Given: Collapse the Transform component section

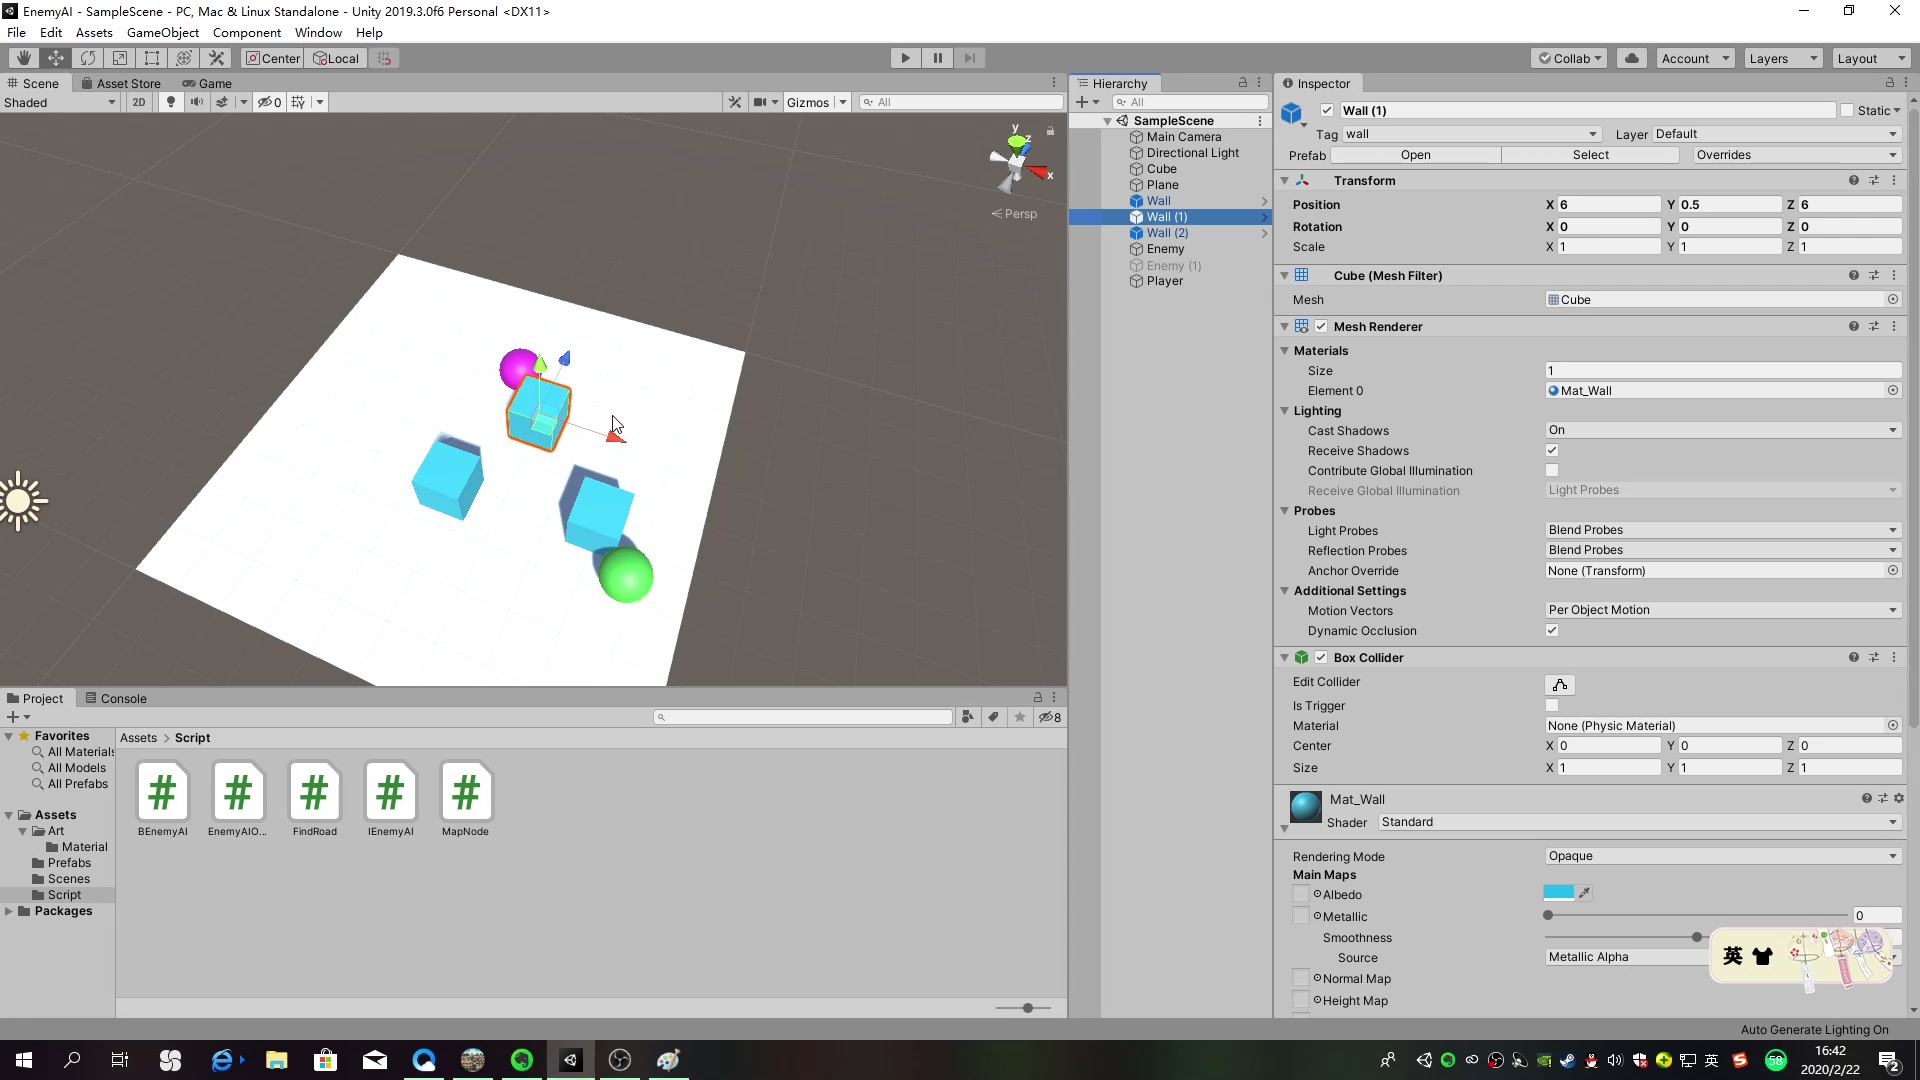Looking at the screenshot, I should (1285, 181).
